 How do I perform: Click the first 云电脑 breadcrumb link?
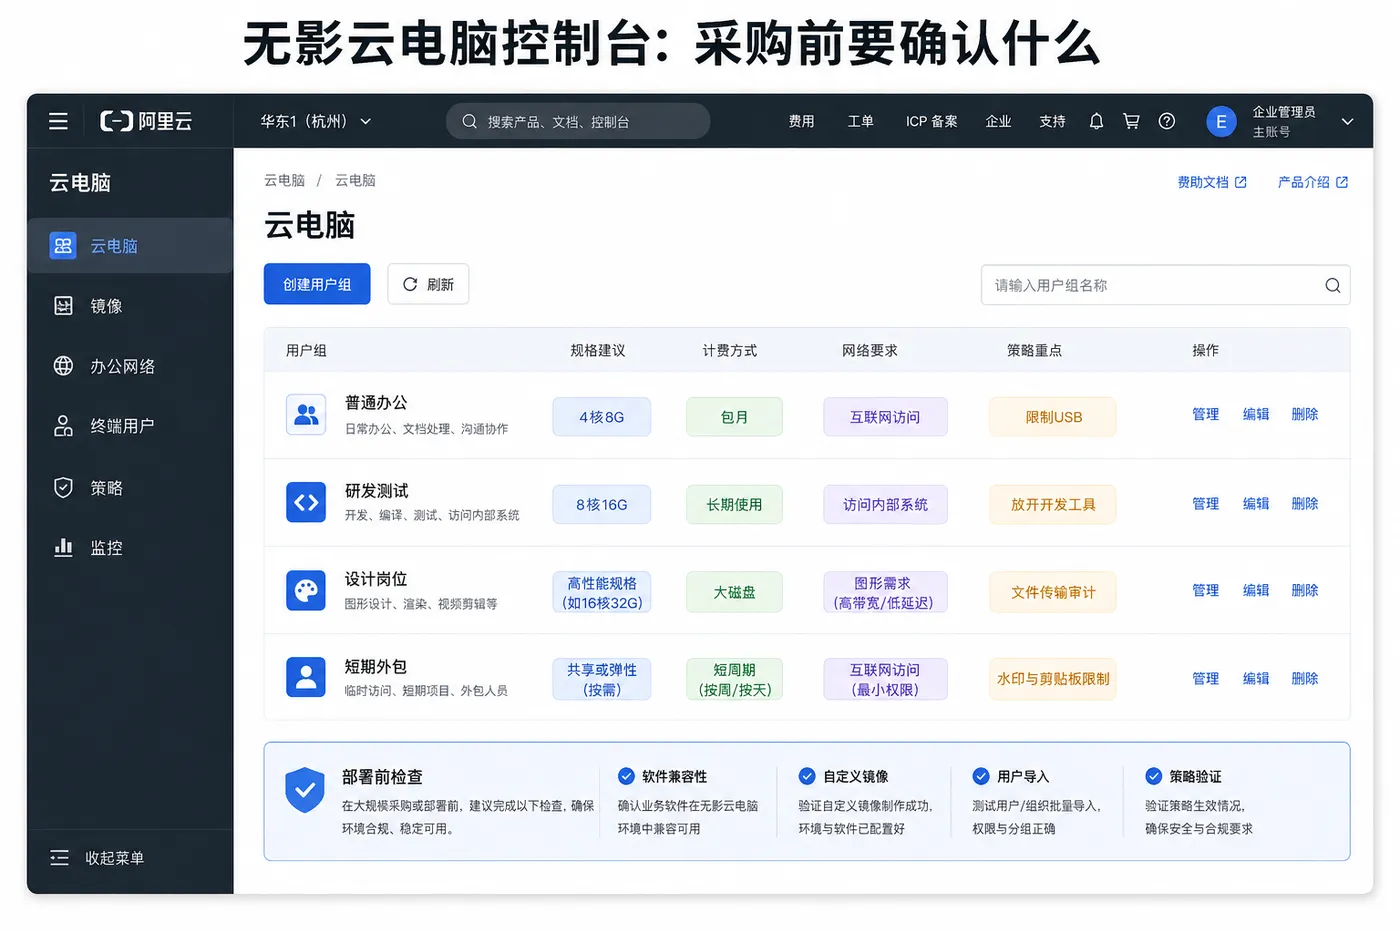click(284, 180)
